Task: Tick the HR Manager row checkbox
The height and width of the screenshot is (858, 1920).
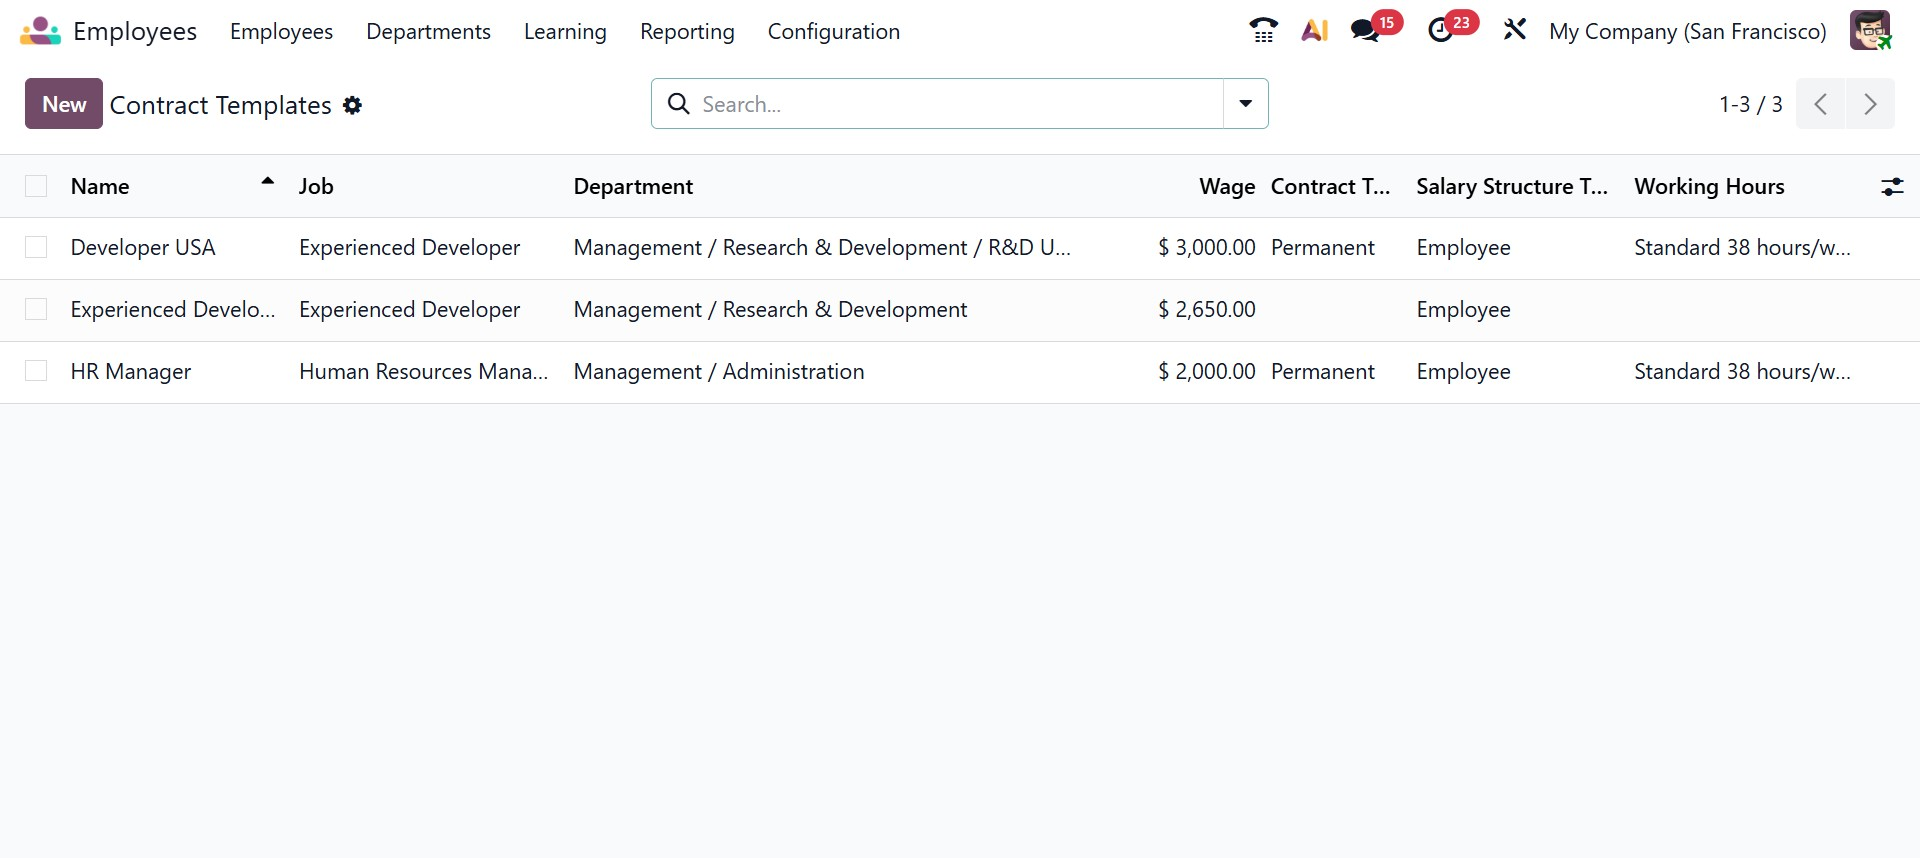Action: (x=36, y=372)
